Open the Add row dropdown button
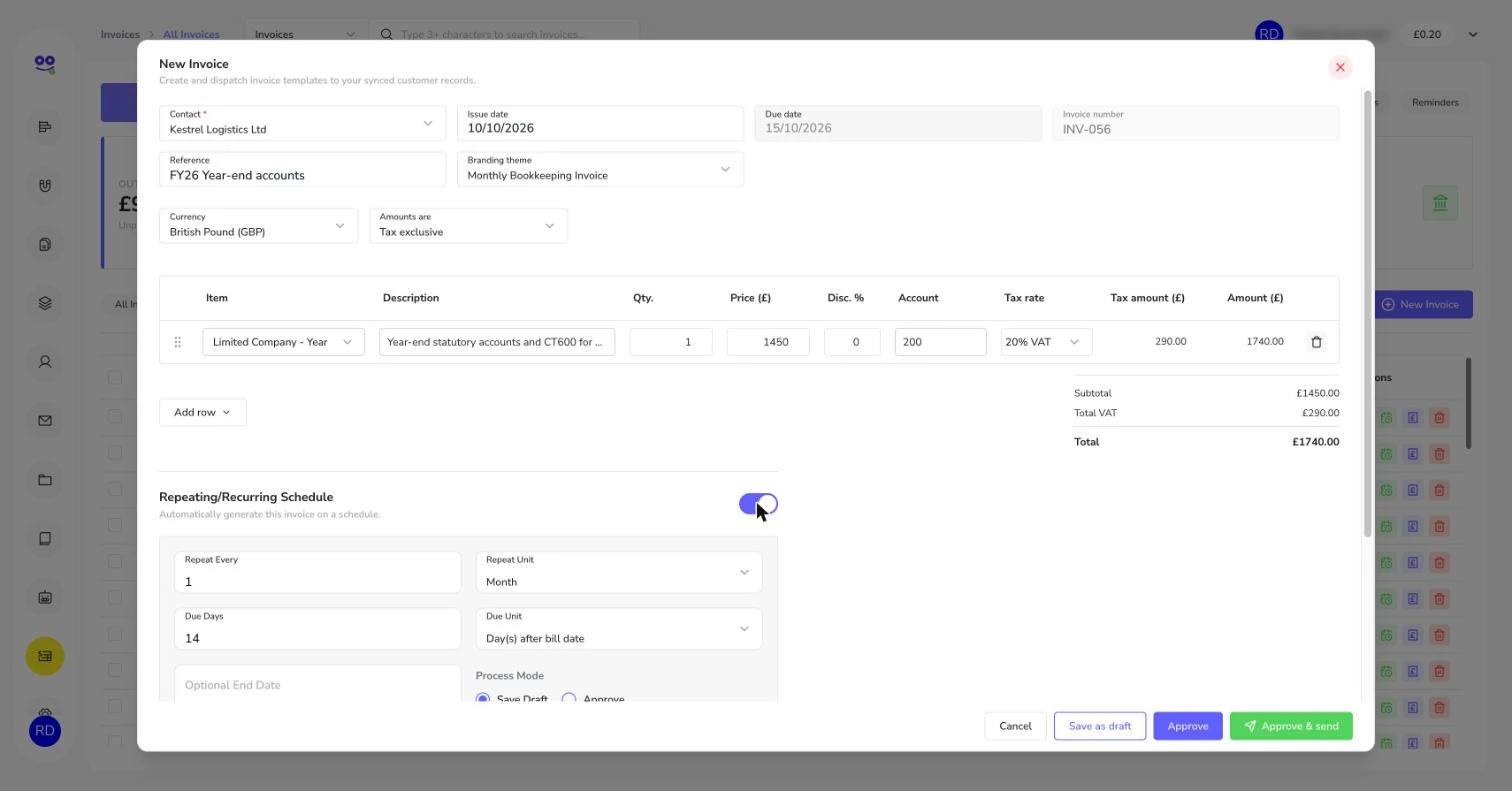1512x791 pixels. click(202, 412)
